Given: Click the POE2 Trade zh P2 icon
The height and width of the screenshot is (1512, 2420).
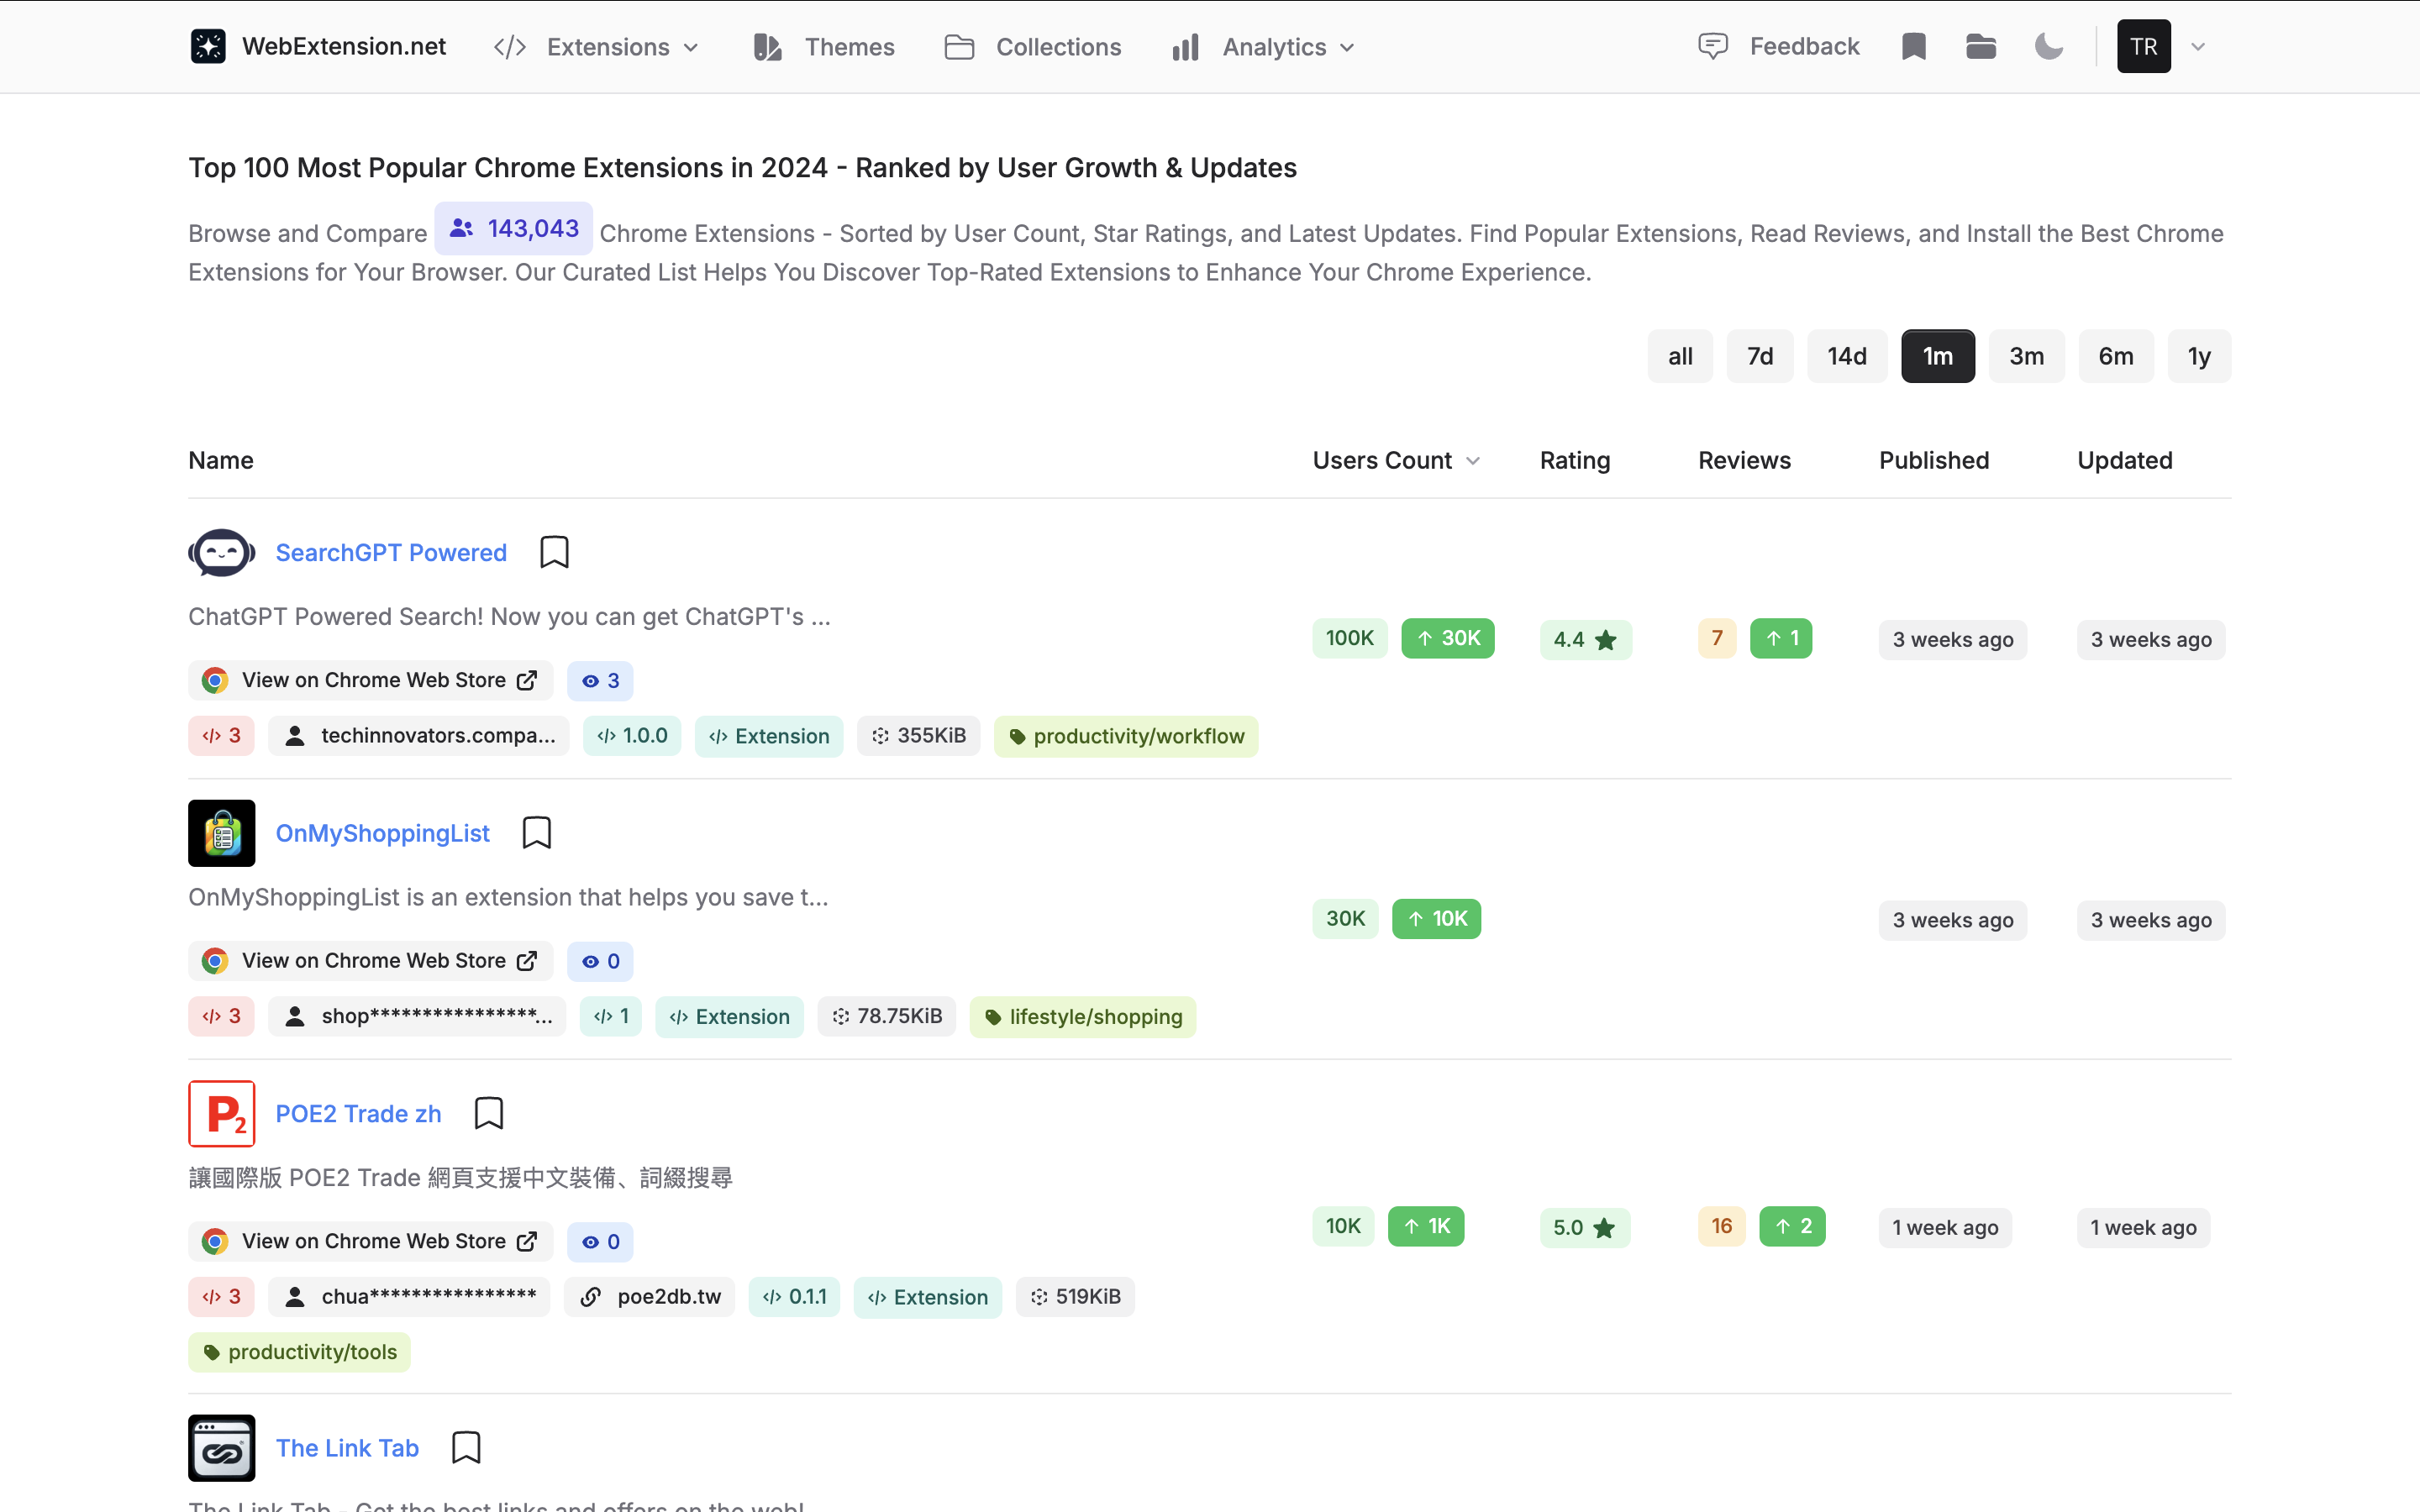Looking at the screenshot, I should point(222,1113).
